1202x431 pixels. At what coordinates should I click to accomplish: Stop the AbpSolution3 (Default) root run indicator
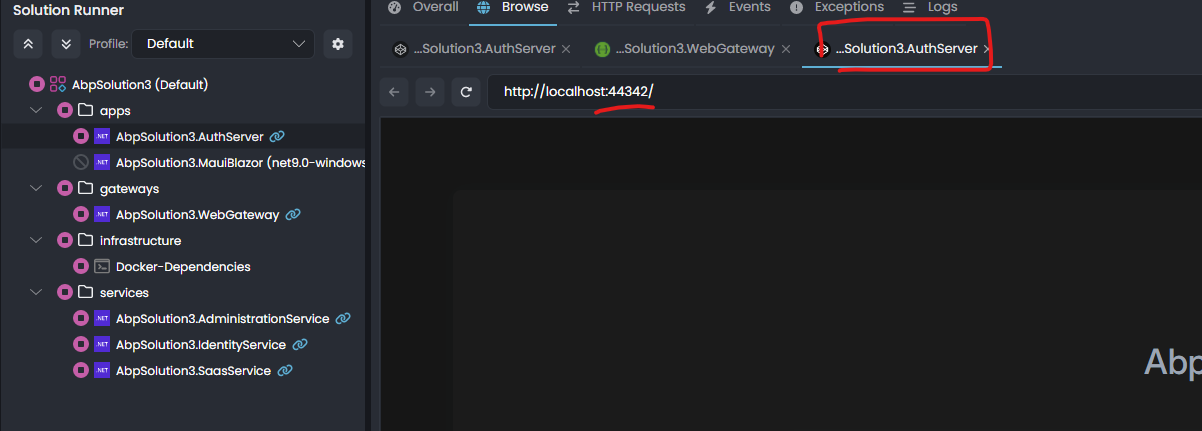[x=37, y=84]
